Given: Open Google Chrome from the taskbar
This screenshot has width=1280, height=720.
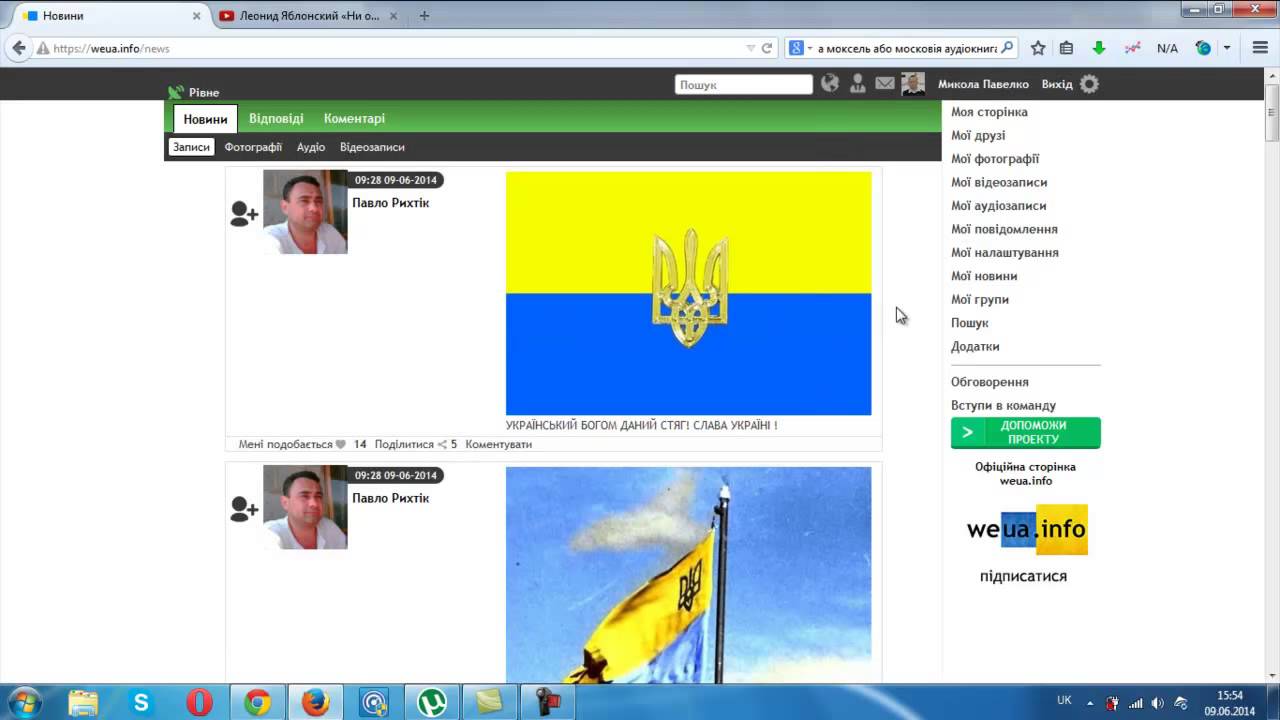Looking at the screenshot, I should (x=257, y=703).
